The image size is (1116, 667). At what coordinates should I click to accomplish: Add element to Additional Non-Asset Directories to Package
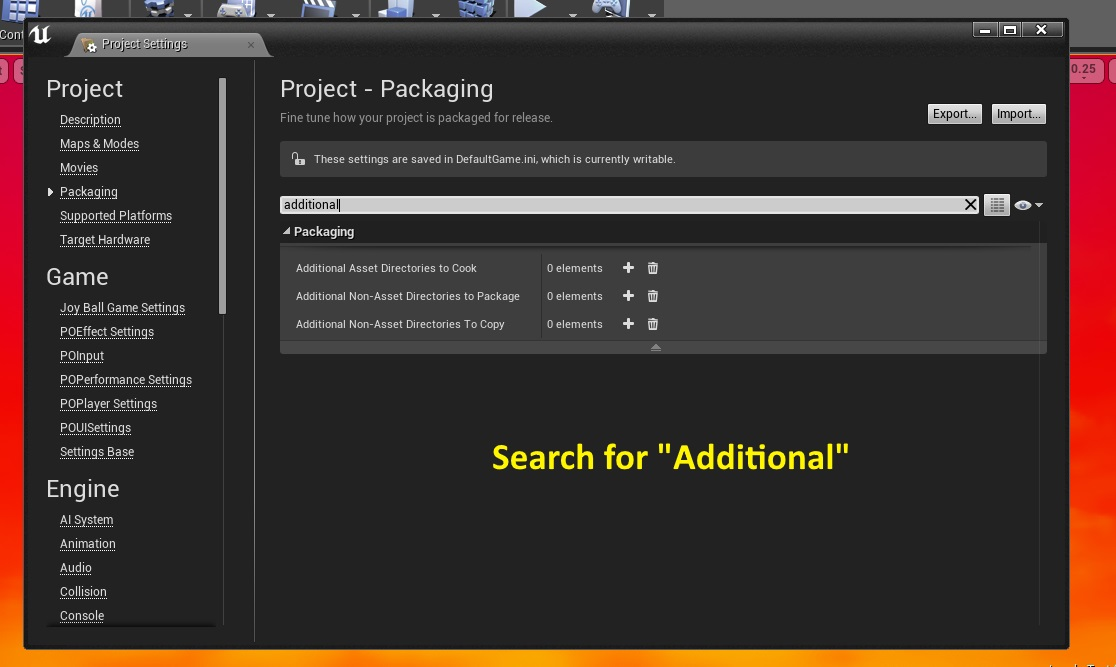click(x=628, y=296)
